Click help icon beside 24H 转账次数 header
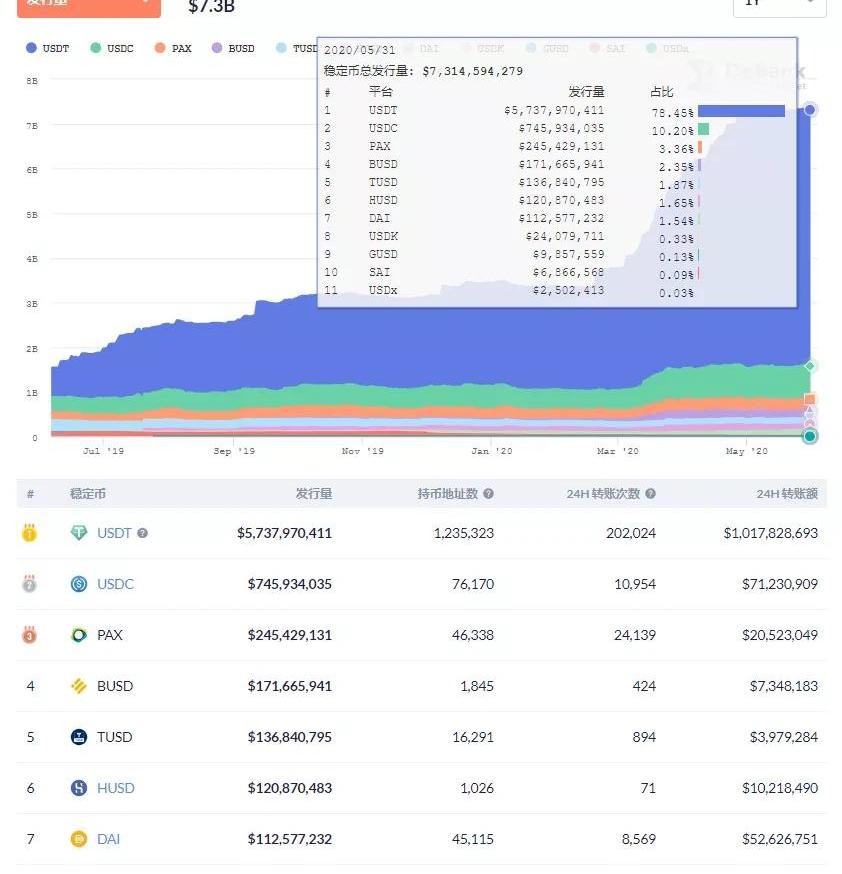 pos(651,494)
